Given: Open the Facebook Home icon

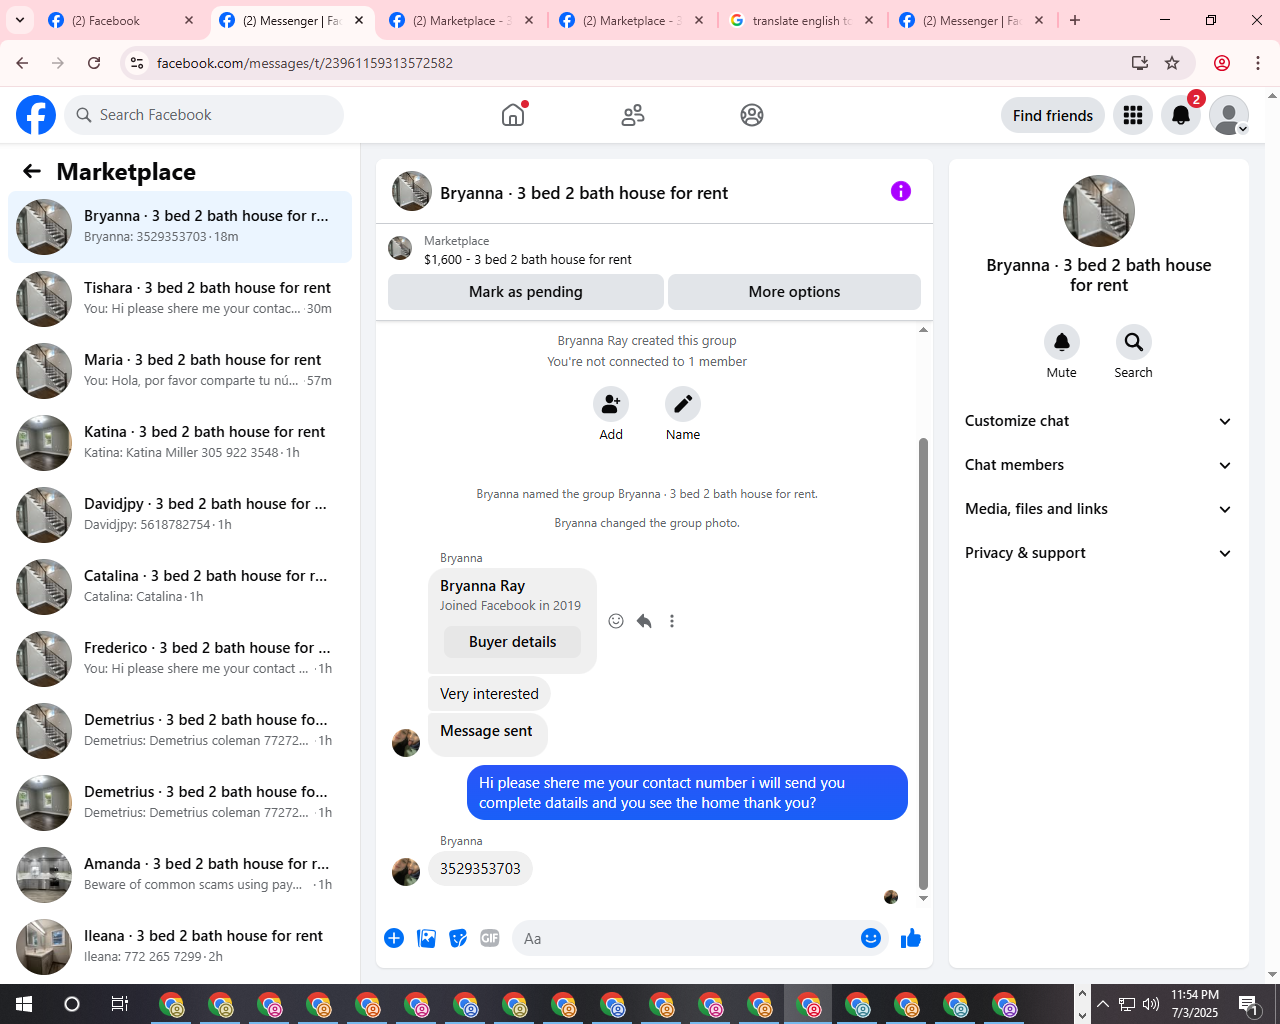Looking at the screenshot, I should tap(513, 115).
